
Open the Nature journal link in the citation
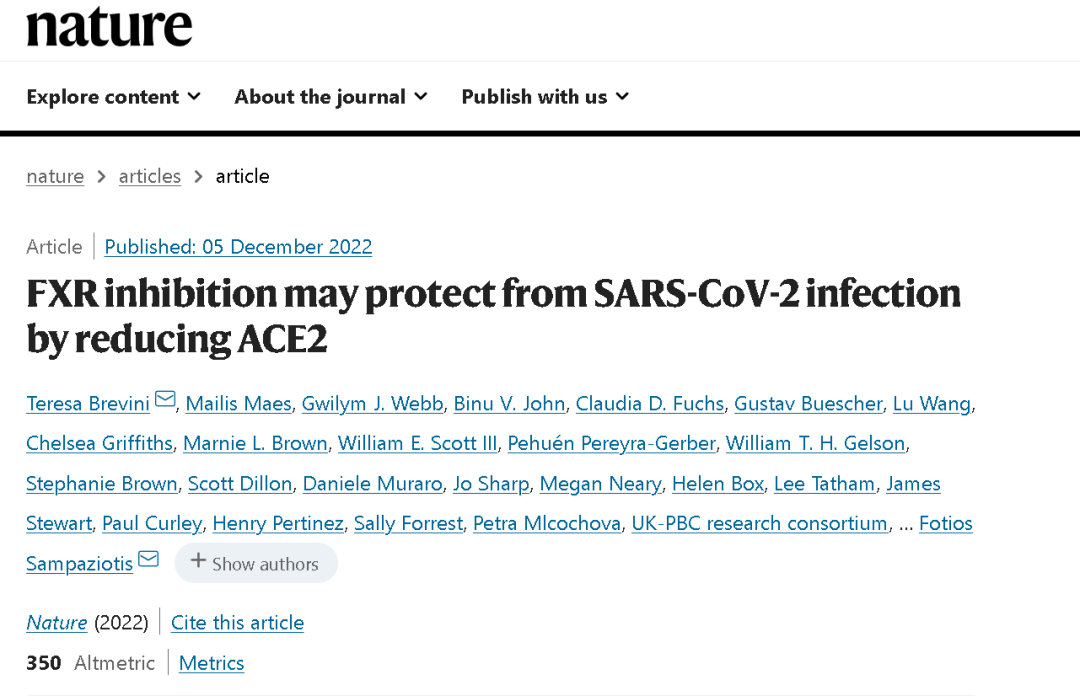coord(56,623)
